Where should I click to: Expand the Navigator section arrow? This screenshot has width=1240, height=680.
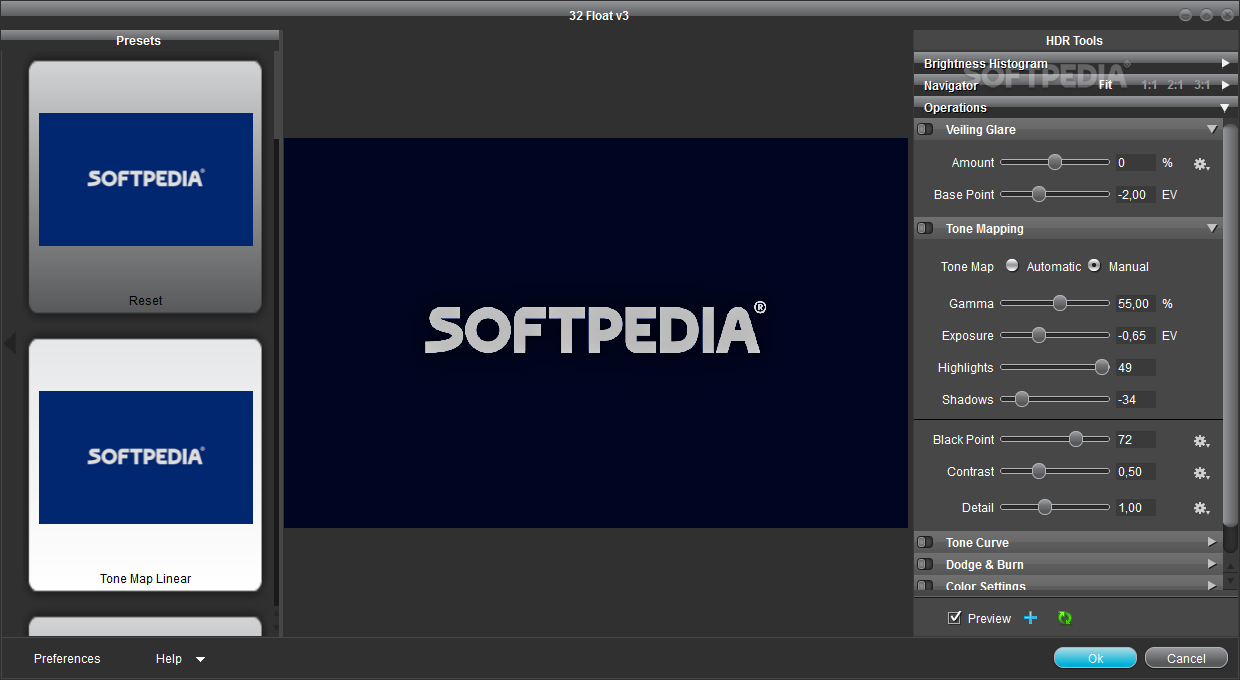coord(1225,85)
